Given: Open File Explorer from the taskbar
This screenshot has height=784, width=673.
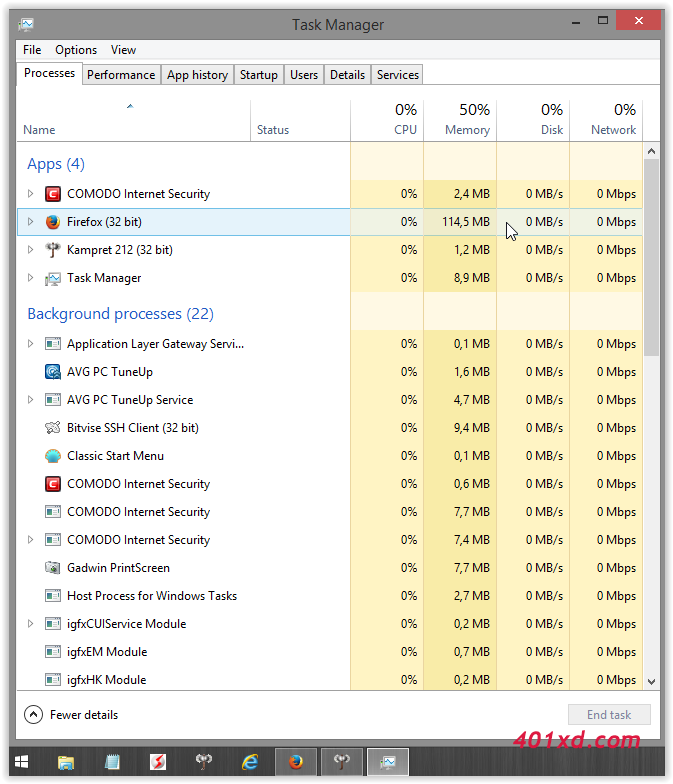Looking at the screenshot, I should (66, 762).
